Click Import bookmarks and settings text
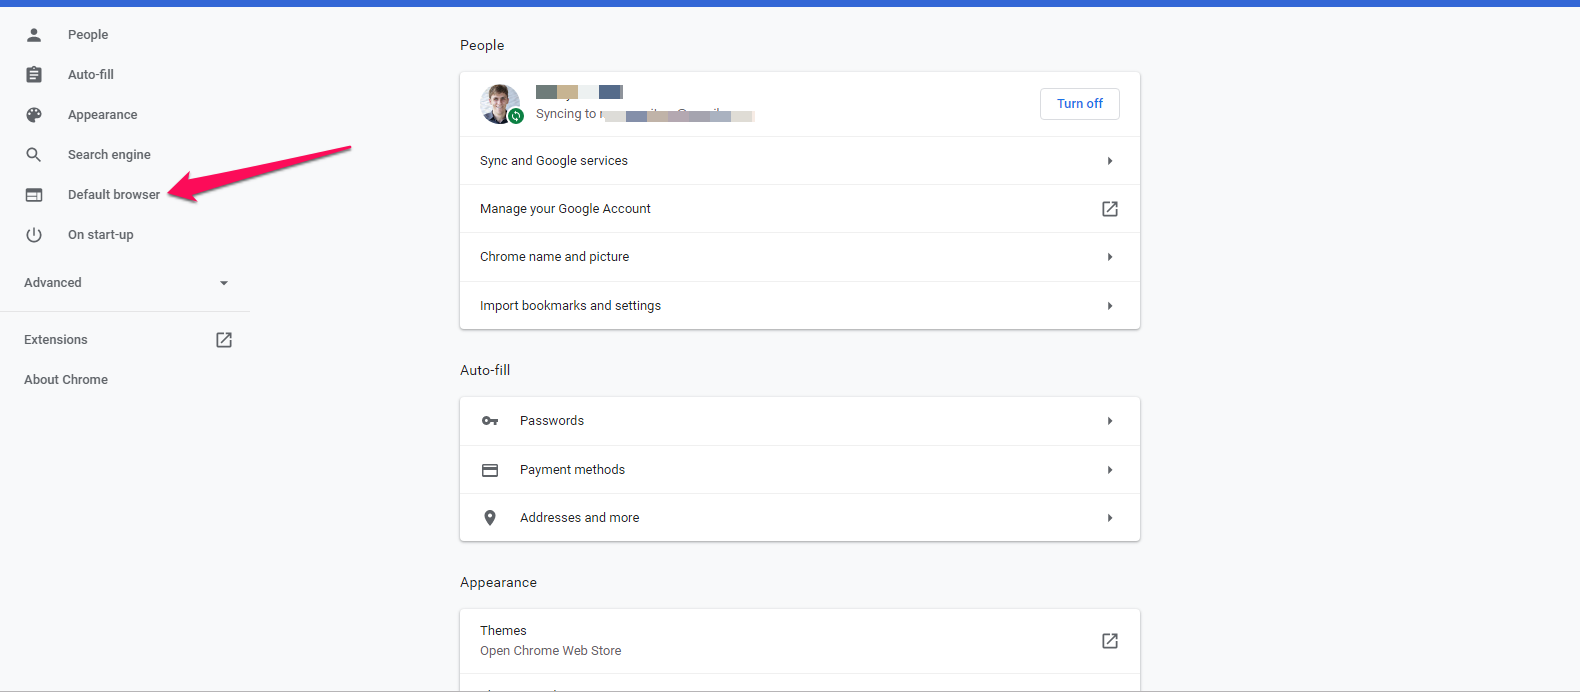1580x693 pixels. coord(570,306)
